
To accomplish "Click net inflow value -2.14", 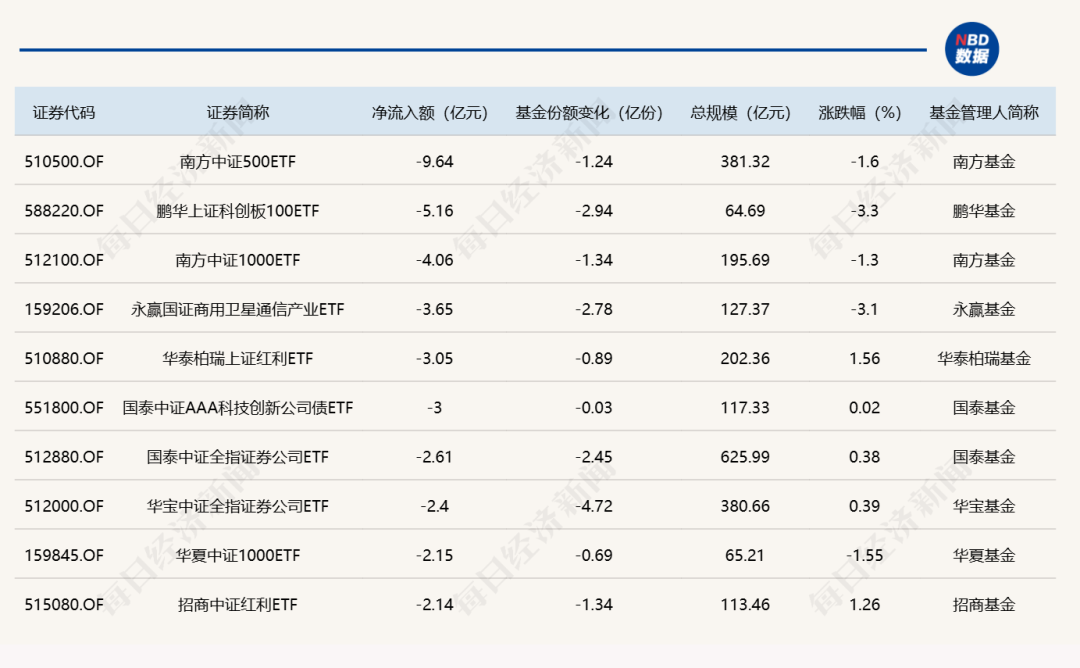I will (x=435, y=605).
